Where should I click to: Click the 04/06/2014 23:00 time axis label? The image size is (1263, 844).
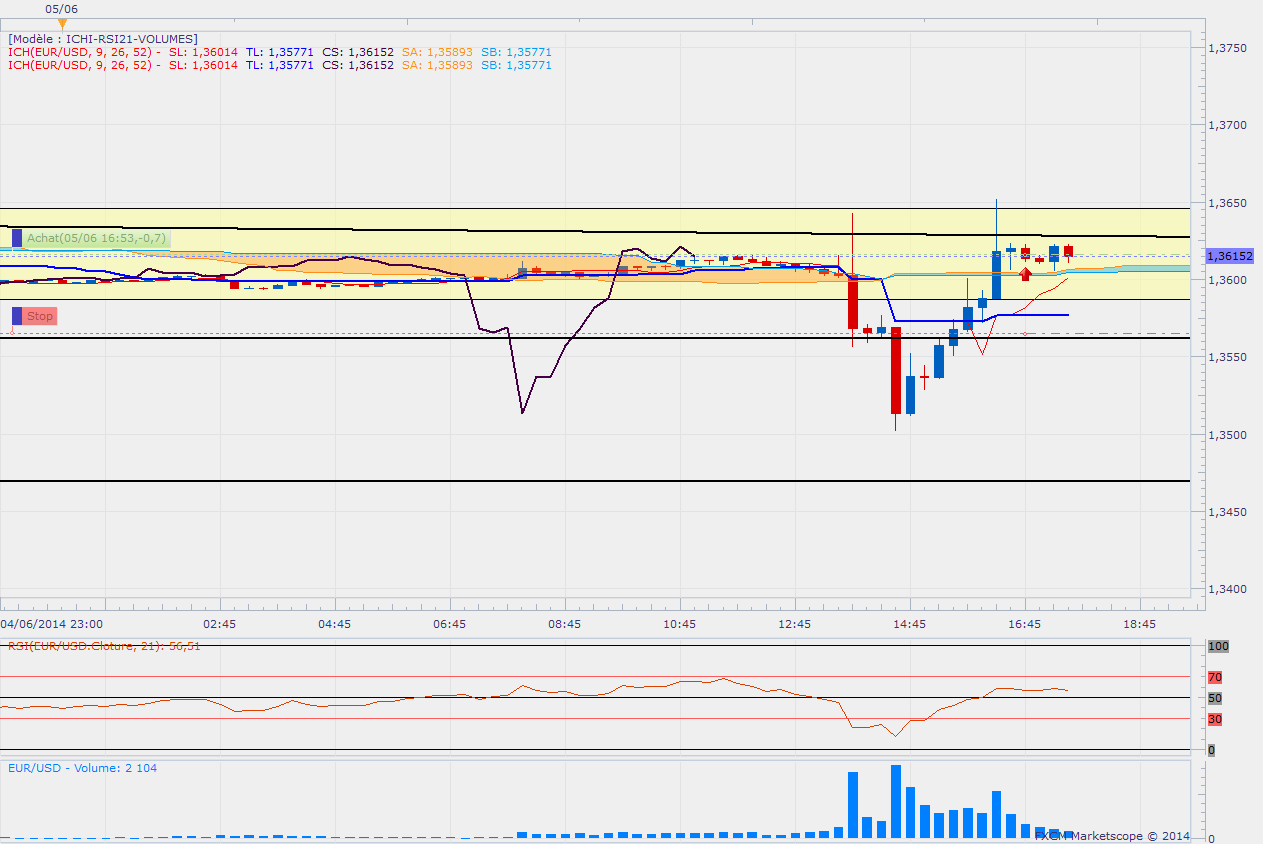coord(51,624)
